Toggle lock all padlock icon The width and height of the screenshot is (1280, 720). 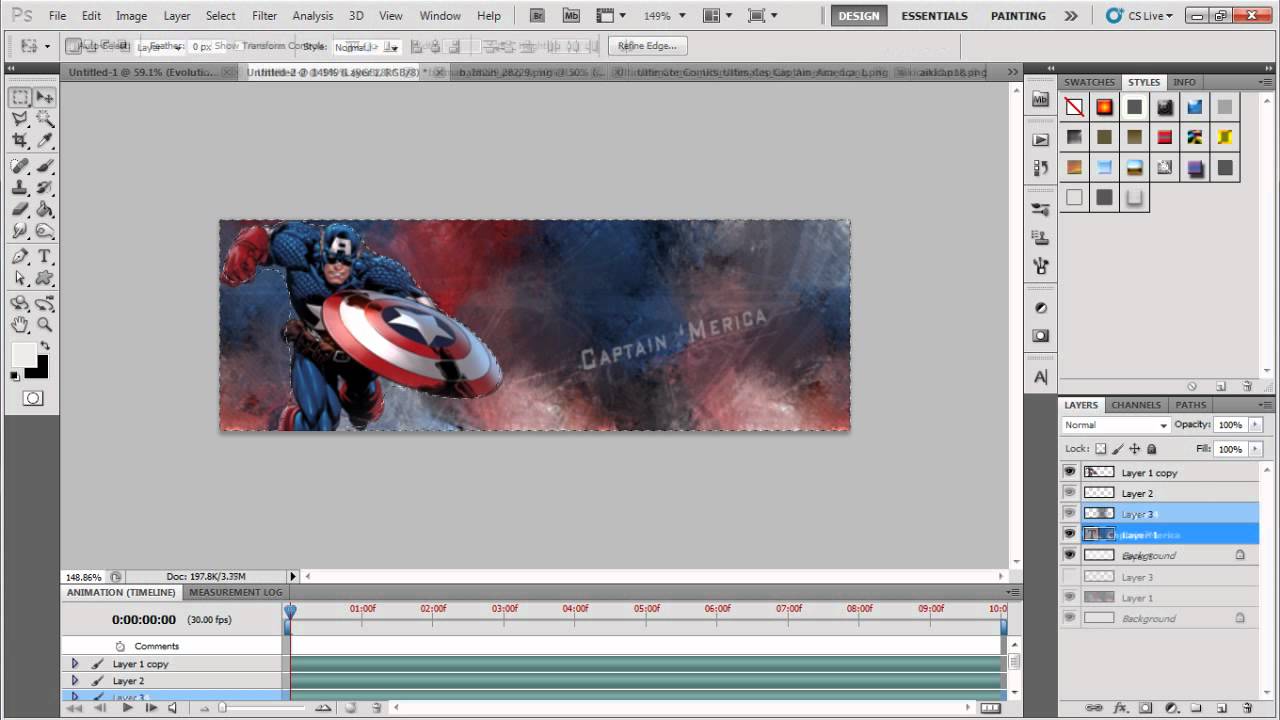tap(1151, 449)
